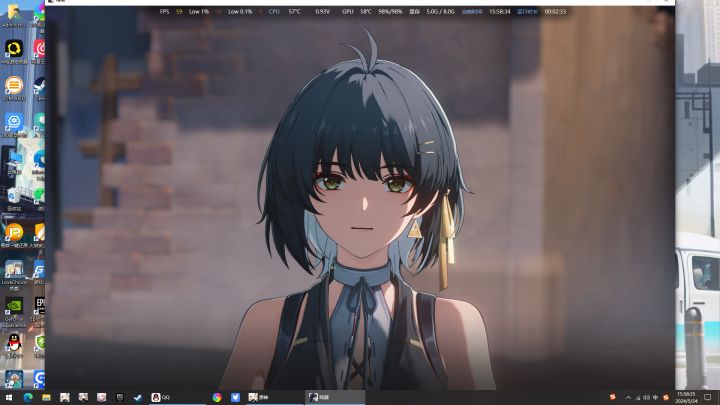Open the Windows Start menu

[8, 397]
